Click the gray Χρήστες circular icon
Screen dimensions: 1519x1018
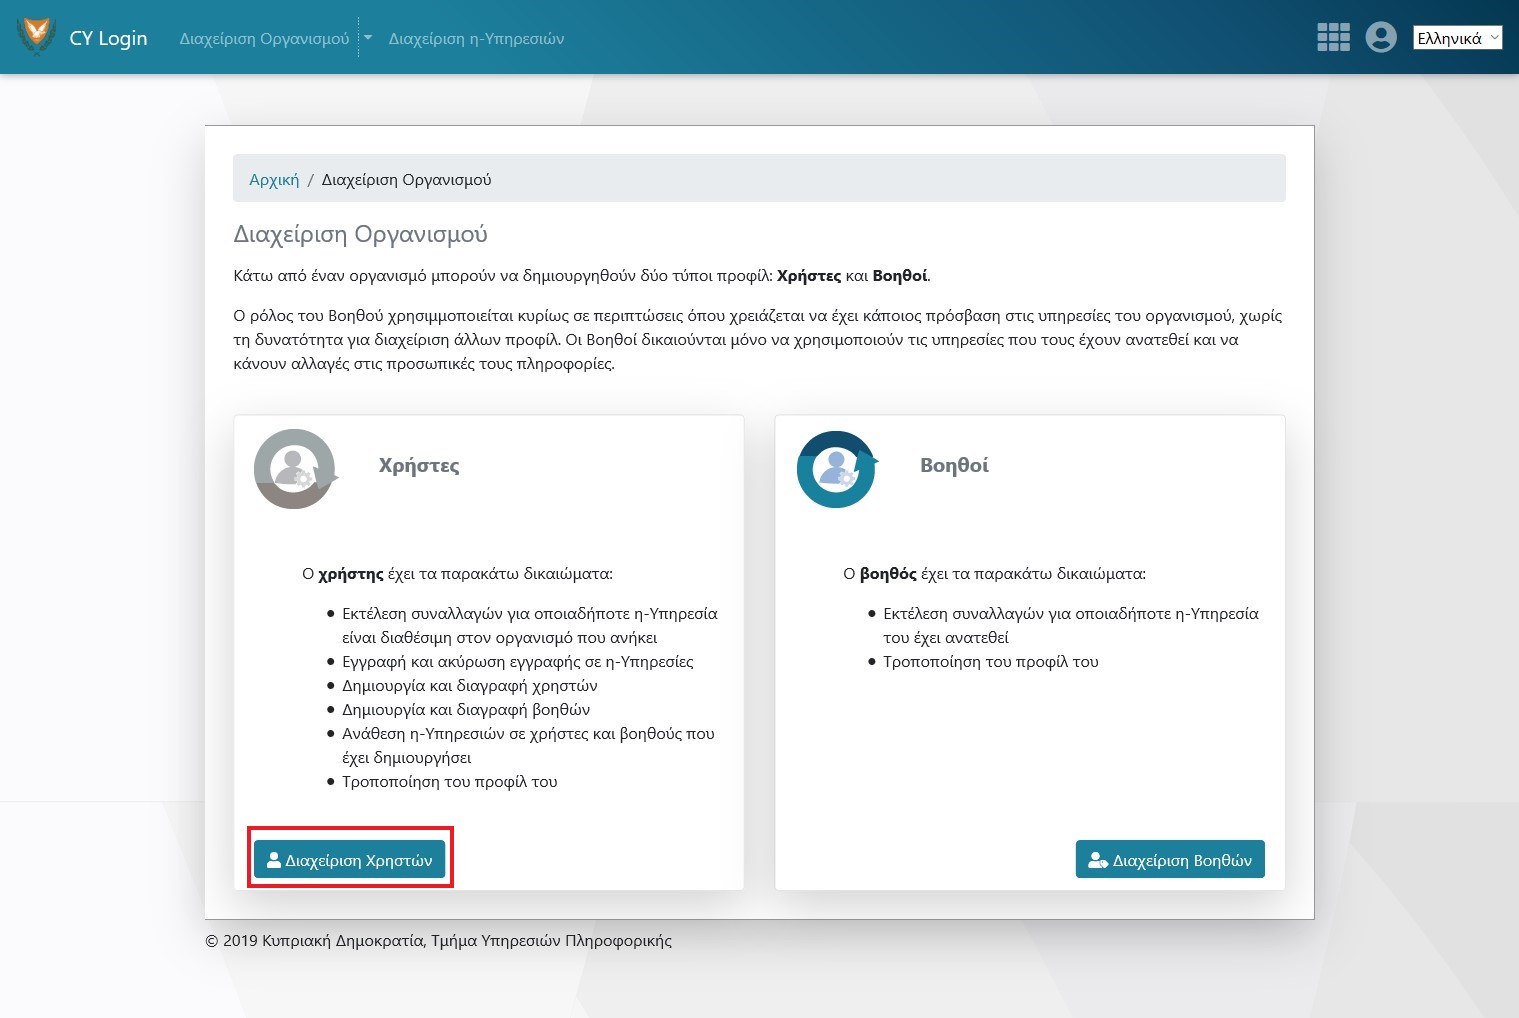coord(294,469)
